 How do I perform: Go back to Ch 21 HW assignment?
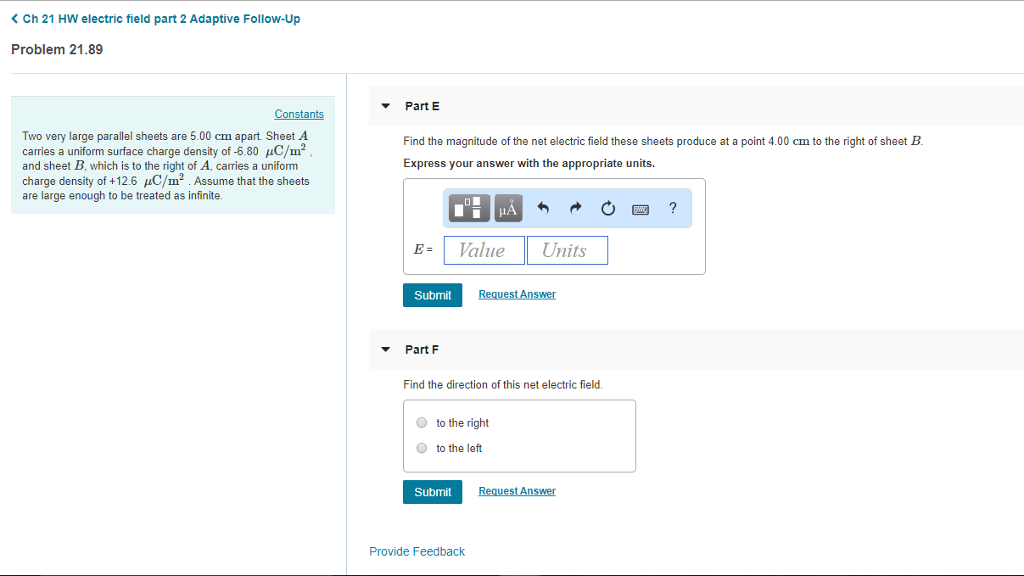click(155, 18)
